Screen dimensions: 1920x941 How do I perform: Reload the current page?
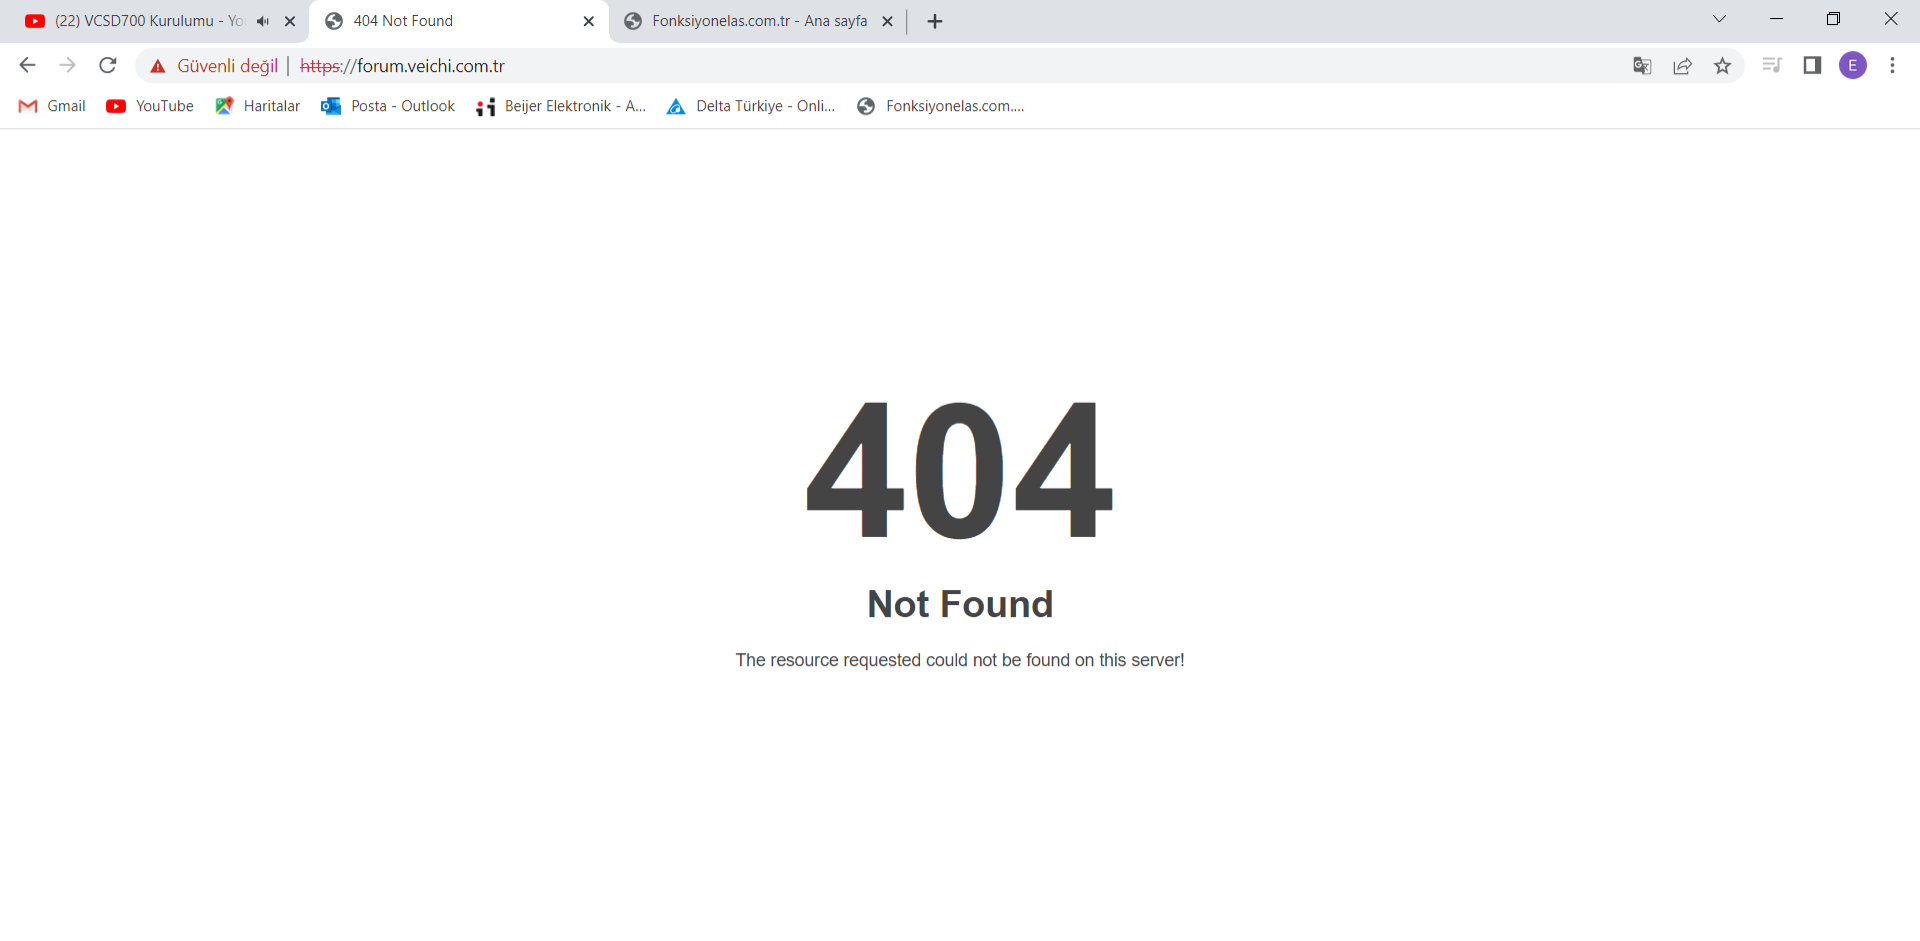(x=108, y=66)
